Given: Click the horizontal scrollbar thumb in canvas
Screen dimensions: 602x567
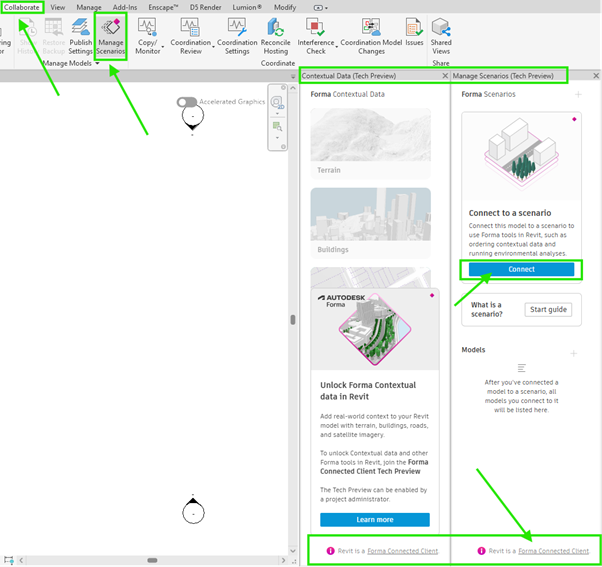Looking at the screenshot, I should pyautogui.click(x=152, y=560).
